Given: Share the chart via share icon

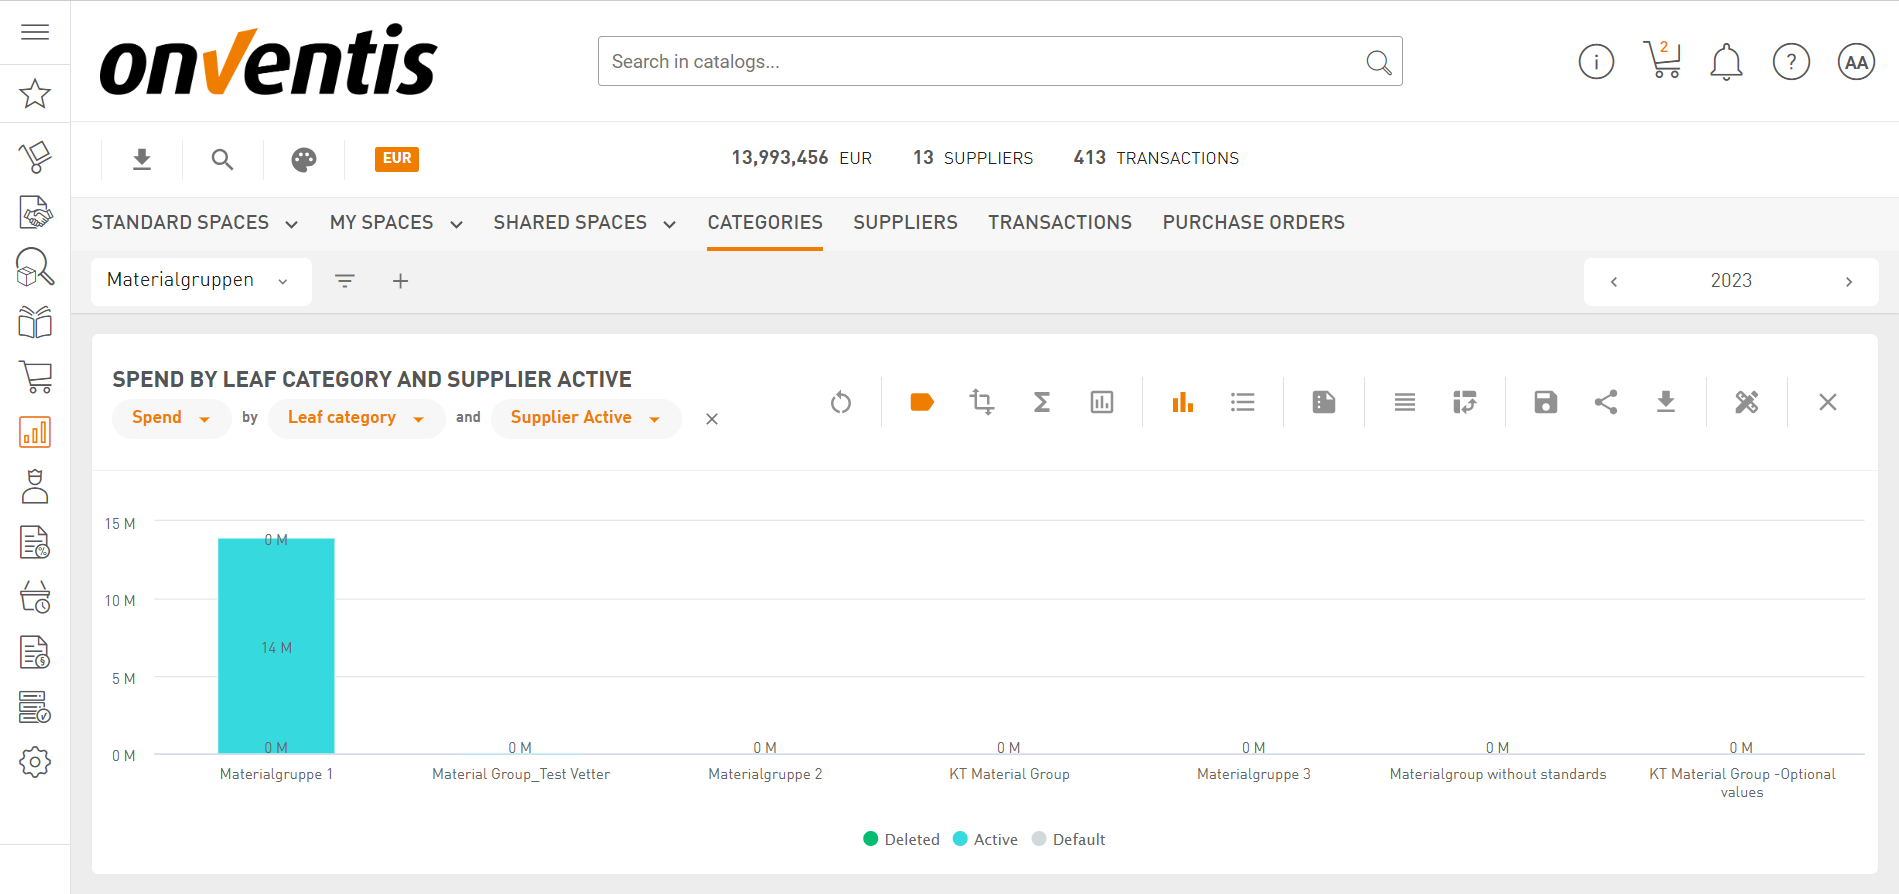Looking at the screenshot, I should [x=1605, y=402].
